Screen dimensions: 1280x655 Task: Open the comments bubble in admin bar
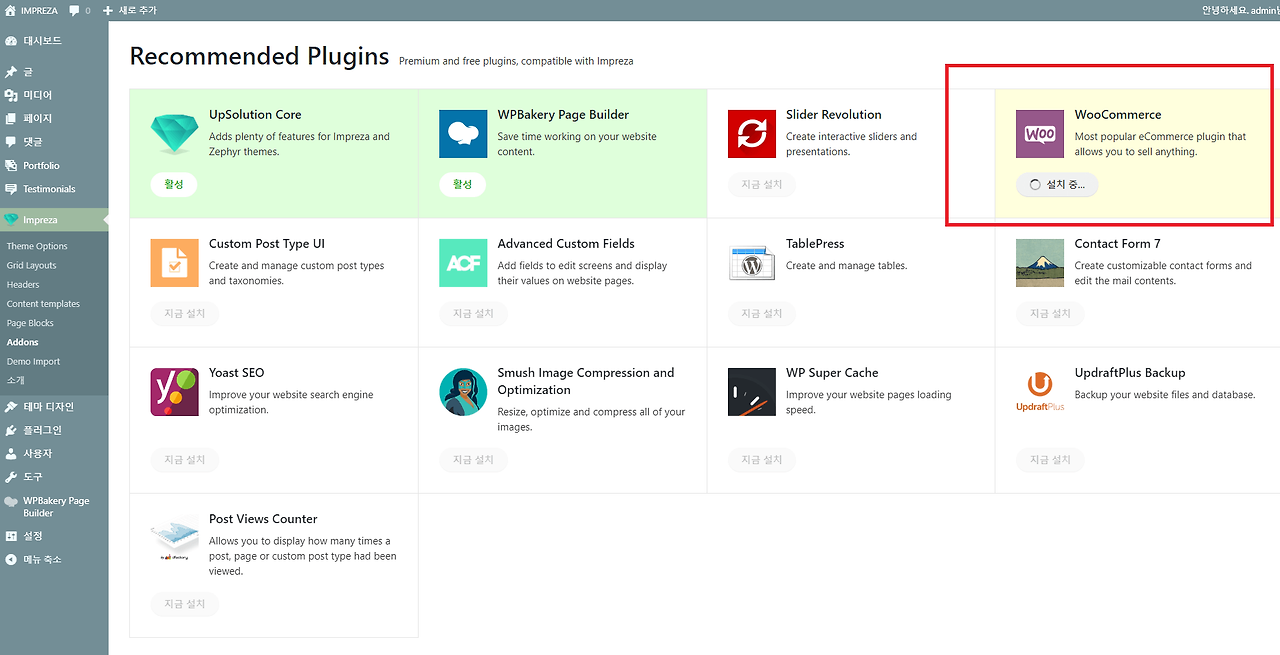pyautogui.click(x=75, y=11)
